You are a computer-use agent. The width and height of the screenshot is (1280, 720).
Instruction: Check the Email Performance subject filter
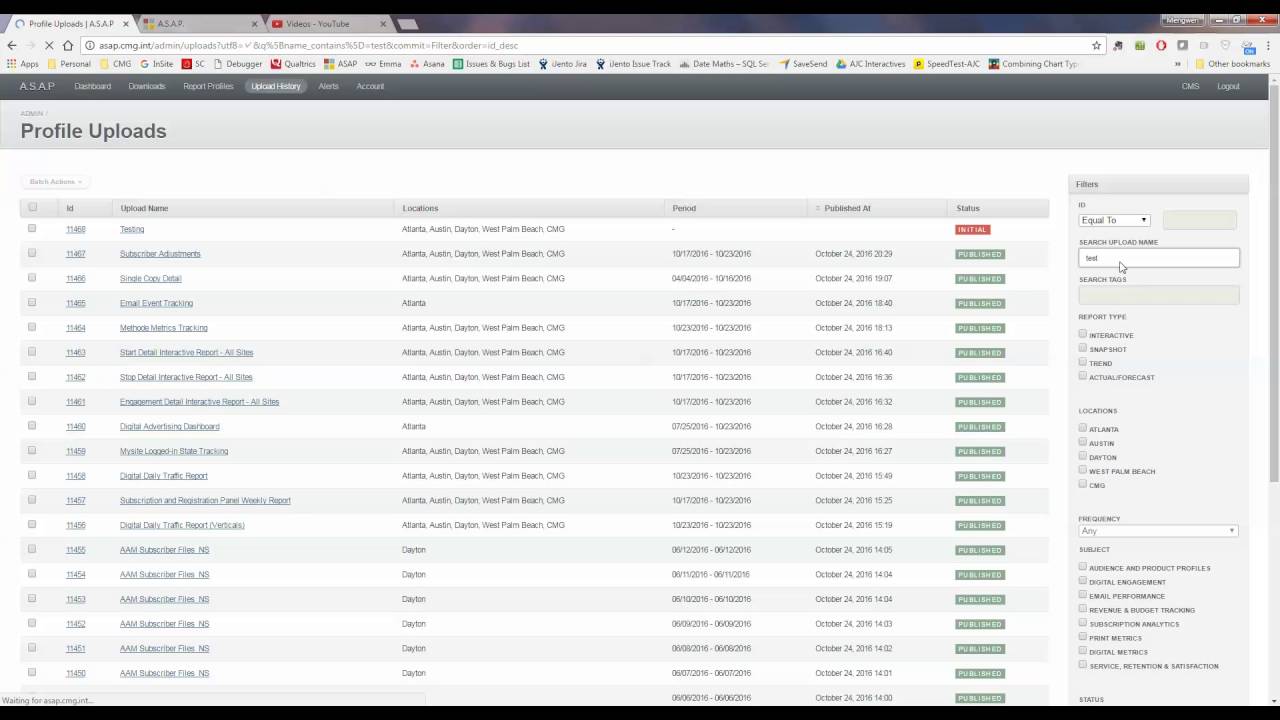coord(1082,595)
